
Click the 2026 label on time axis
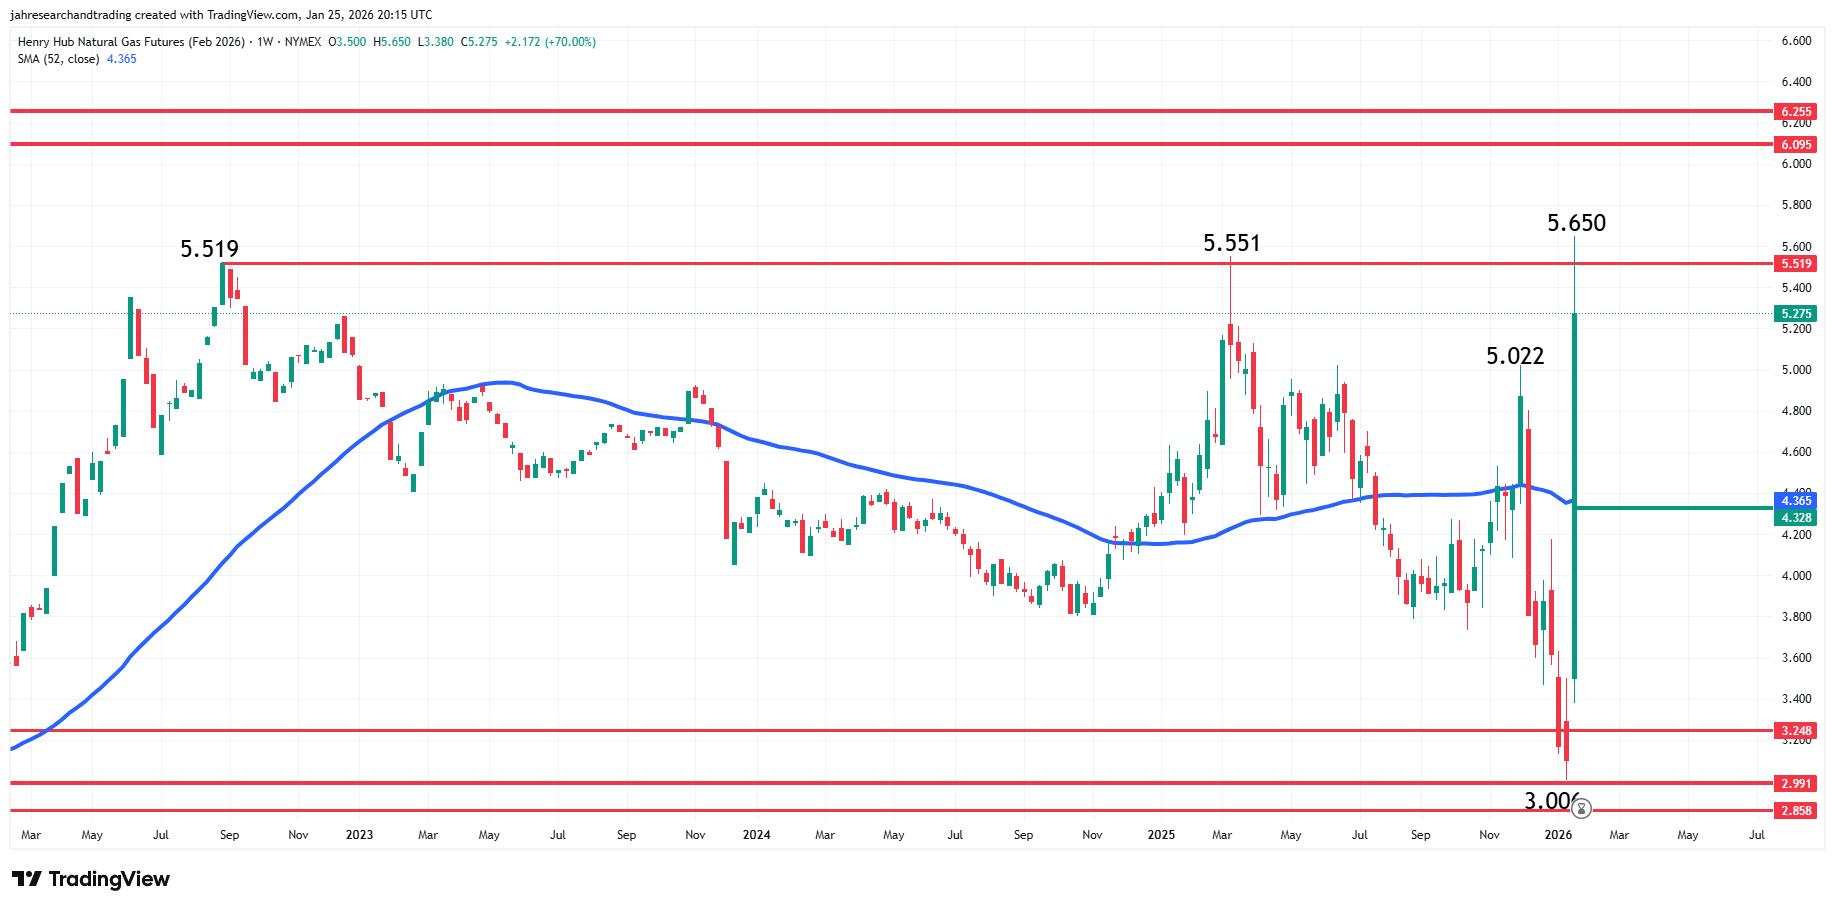pyautogui.click(x=1558, y=835)
